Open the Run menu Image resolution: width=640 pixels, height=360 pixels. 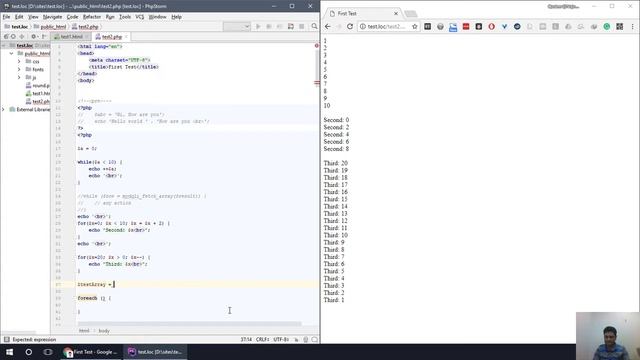(x=110, y=17)
